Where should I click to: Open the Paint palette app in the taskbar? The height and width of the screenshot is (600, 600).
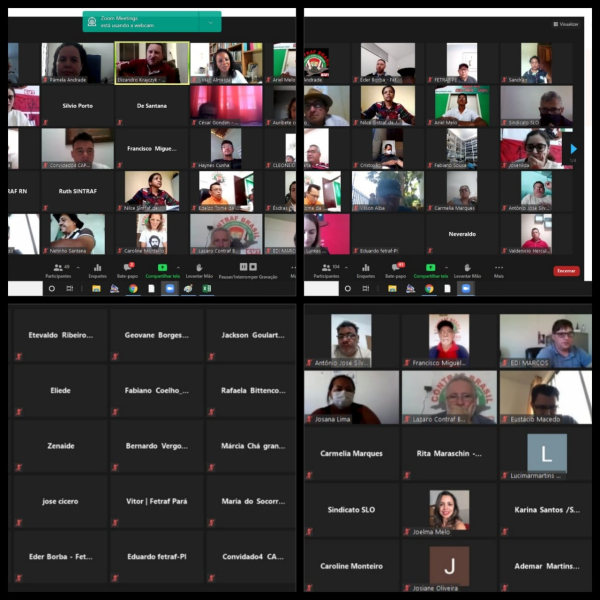point(188,289)
